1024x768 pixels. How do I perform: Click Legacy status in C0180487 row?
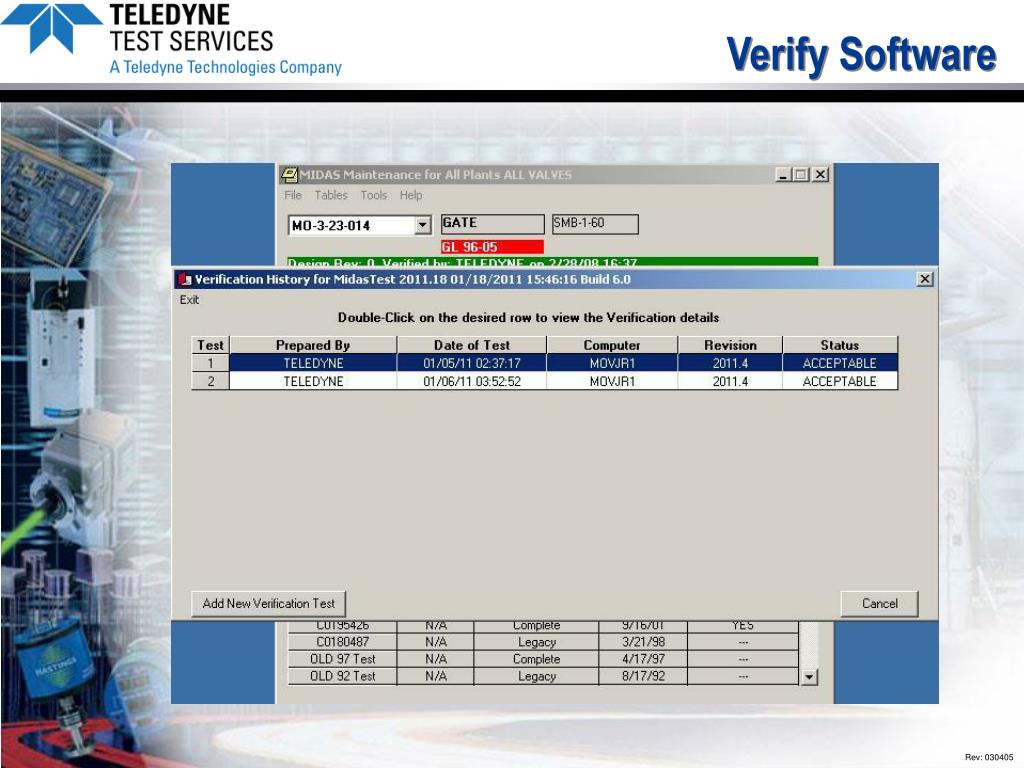[537, 642]
